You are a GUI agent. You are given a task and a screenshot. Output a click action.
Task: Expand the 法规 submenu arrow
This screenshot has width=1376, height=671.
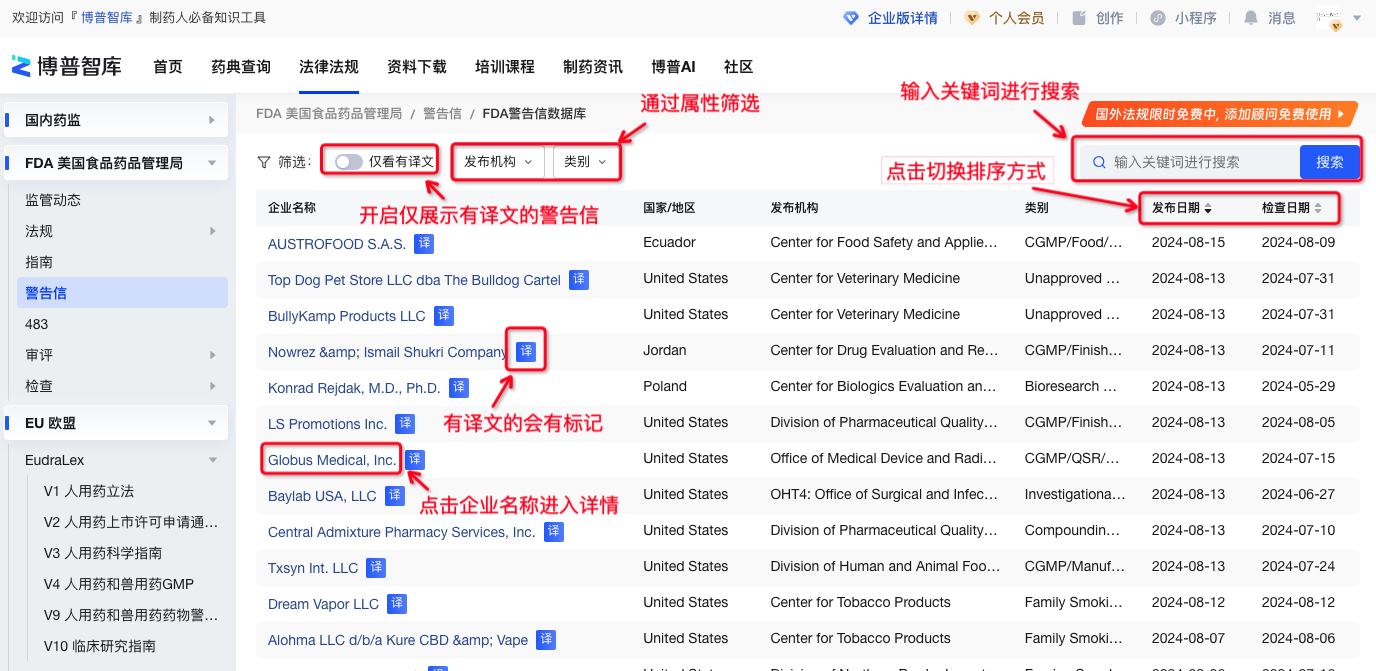click(x=212, y=231)
